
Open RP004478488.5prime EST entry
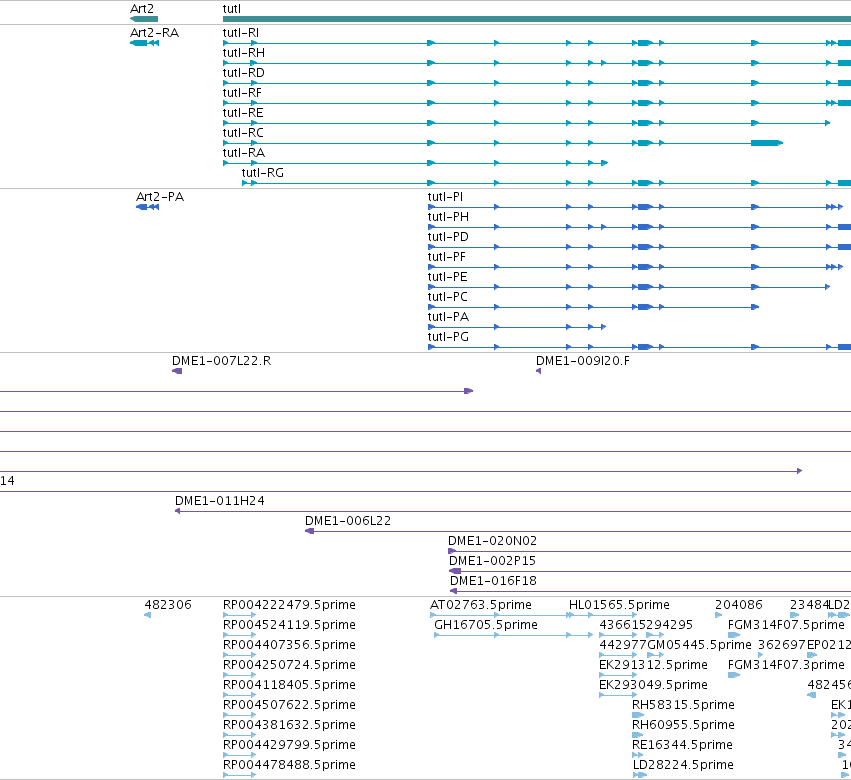[289, 765]
